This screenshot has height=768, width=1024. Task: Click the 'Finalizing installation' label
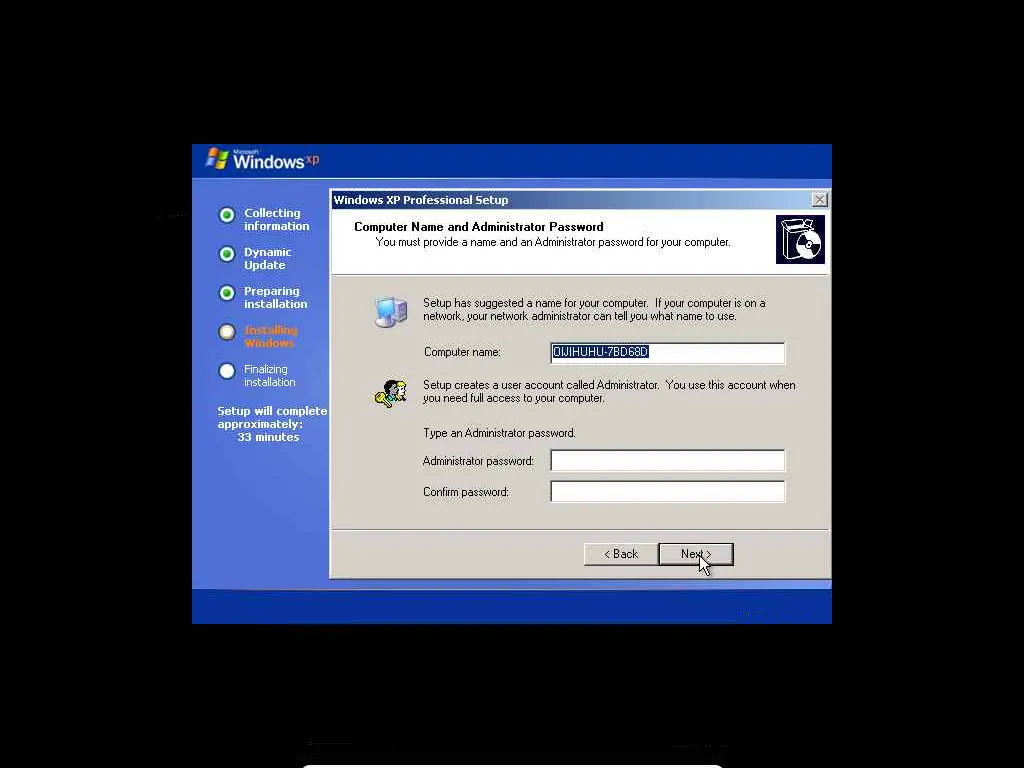tap(269, 376)
